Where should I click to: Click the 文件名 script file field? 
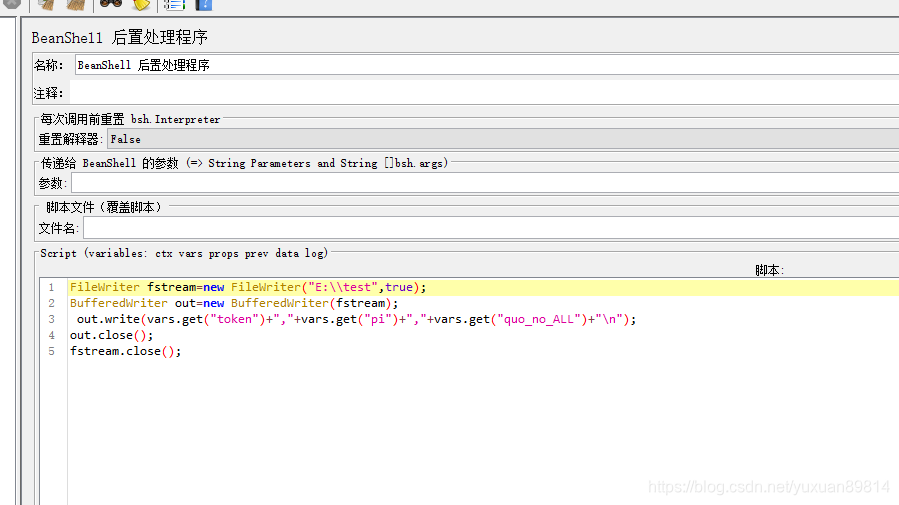point(491,228)
